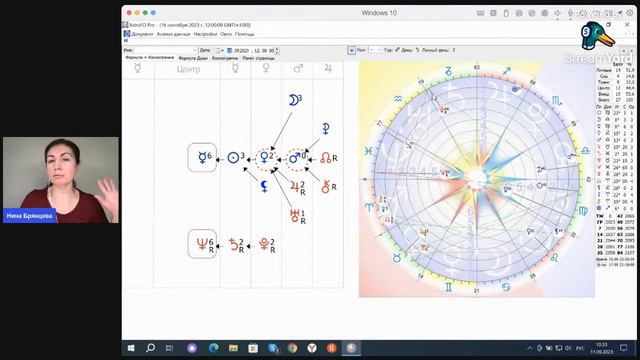Open the Документ menu
The height and width of the screenshot is (360, 640).
click(142, 34)
